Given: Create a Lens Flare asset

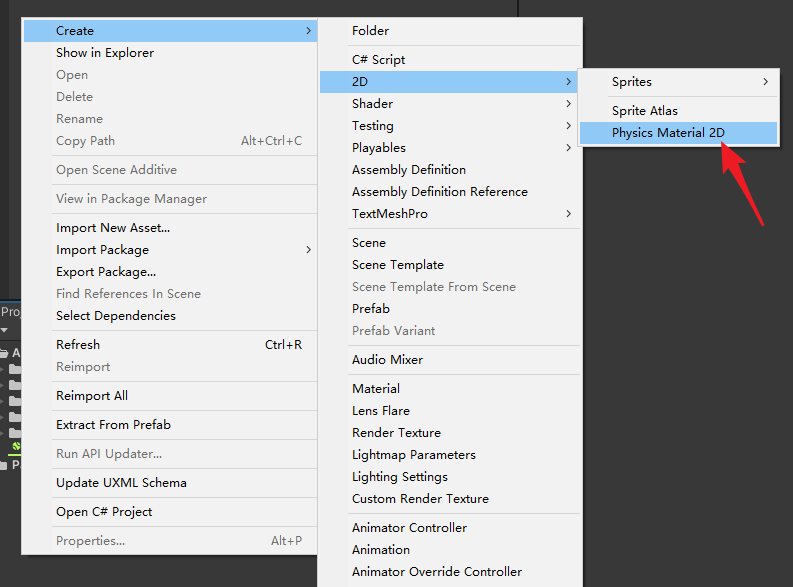Looking at the screenshot, I should (x=449, y=411).
